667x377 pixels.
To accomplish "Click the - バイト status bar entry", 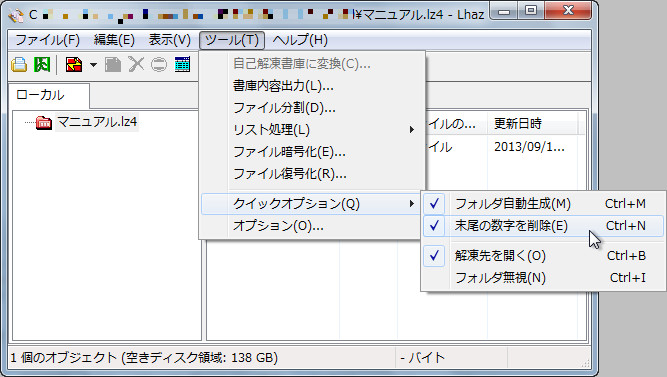I will (x=422, y=358).
